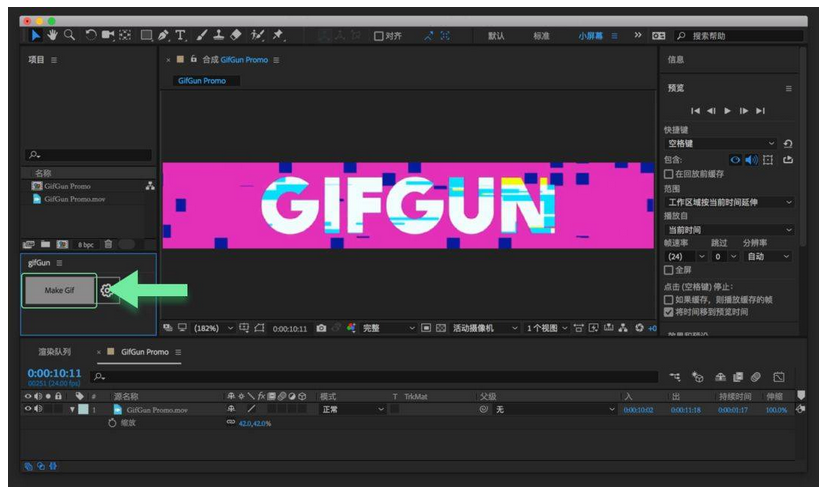
Task: Create a new composition from Project panel
Action: [x=62, y=244]
